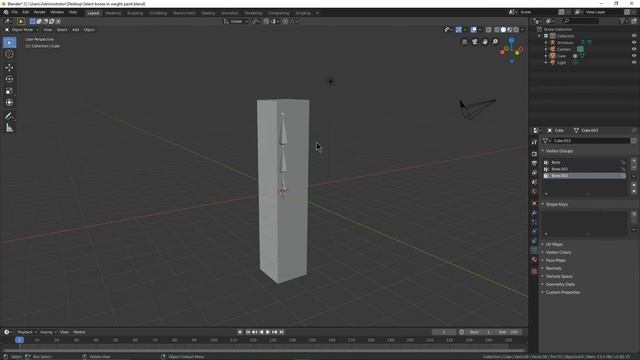
Task: Select the Bone.002 vertex group row
Action: click(x=584, y=176)
